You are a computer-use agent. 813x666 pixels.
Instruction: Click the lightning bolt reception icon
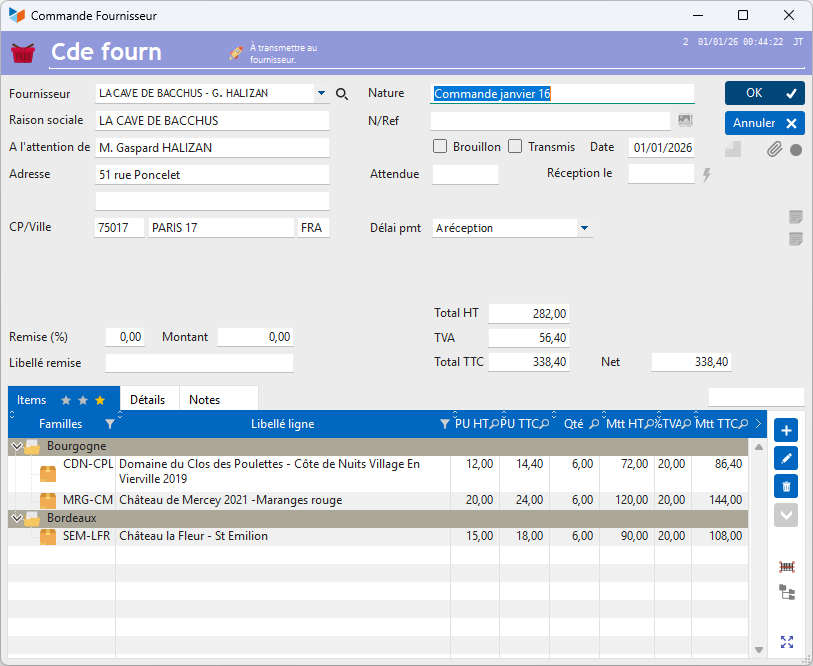[x=707, y=175]
